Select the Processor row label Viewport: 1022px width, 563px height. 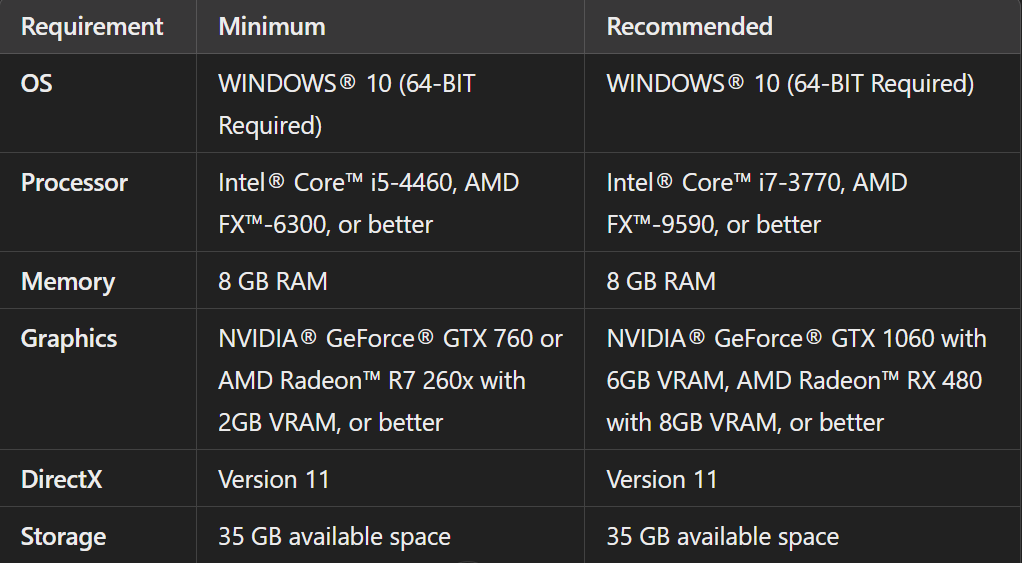point(75,183)
